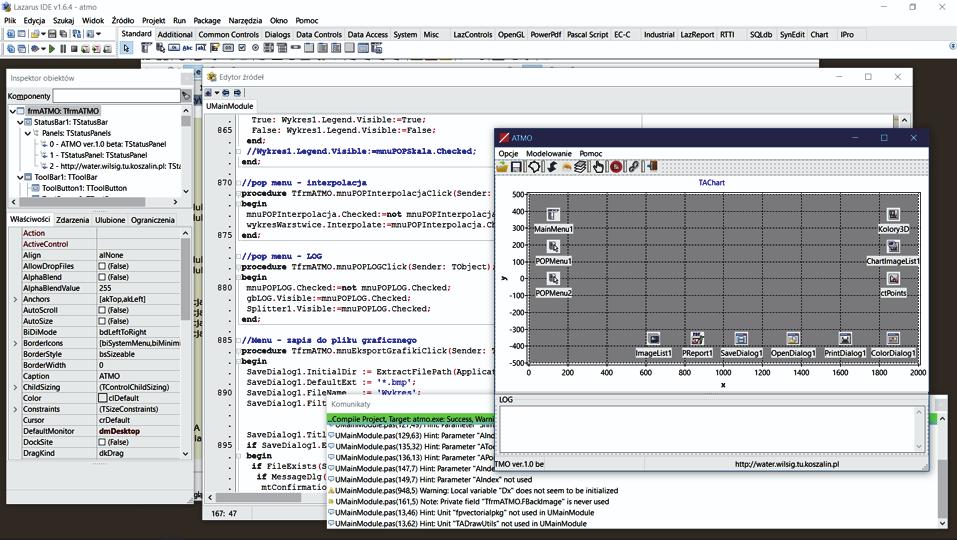
Task: Click the Save icon in the IDE main toolbar
Action: click(52, 34)
